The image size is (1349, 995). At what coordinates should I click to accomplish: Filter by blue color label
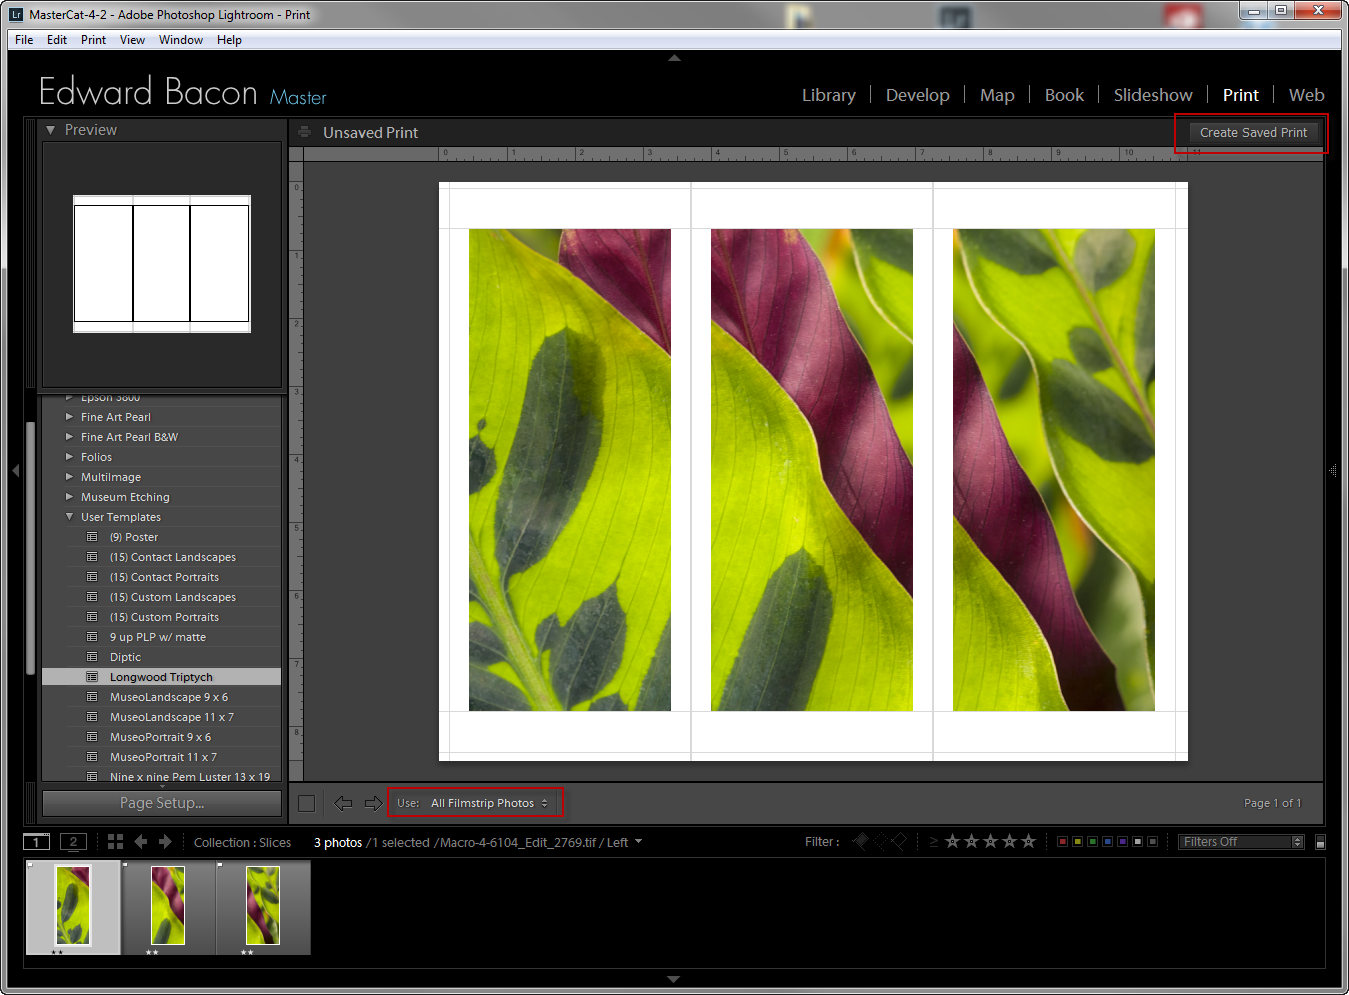pyautogui.click(x=1108, y=842)
